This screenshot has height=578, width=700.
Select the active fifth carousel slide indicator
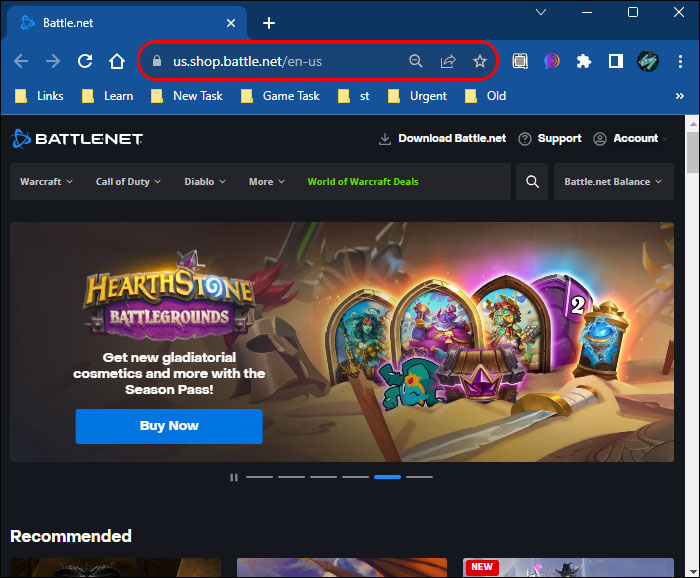pyautogui.click(x=388, y=477)
